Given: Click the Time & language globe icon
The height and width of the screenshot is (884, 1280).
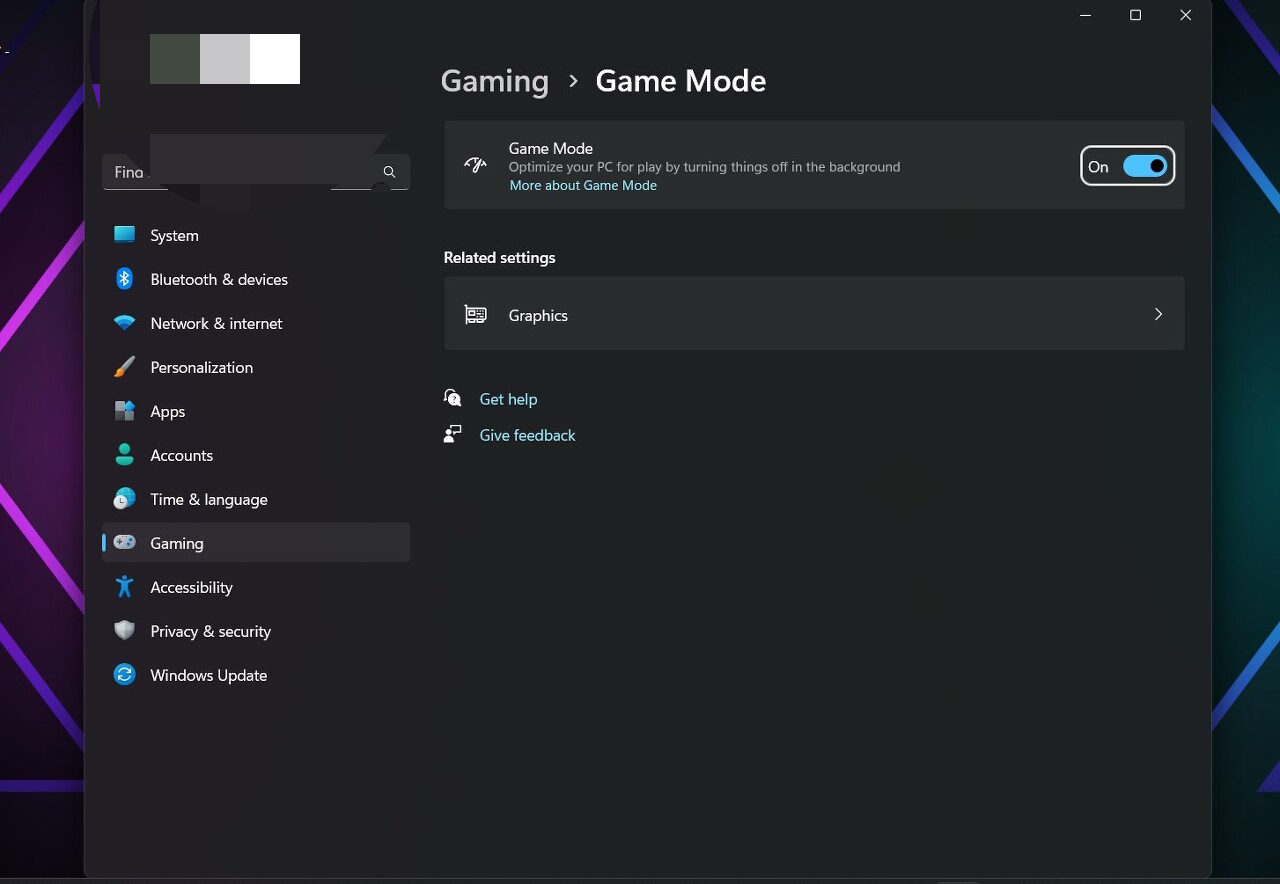Looking at the screenshot, I should point(124,499).
